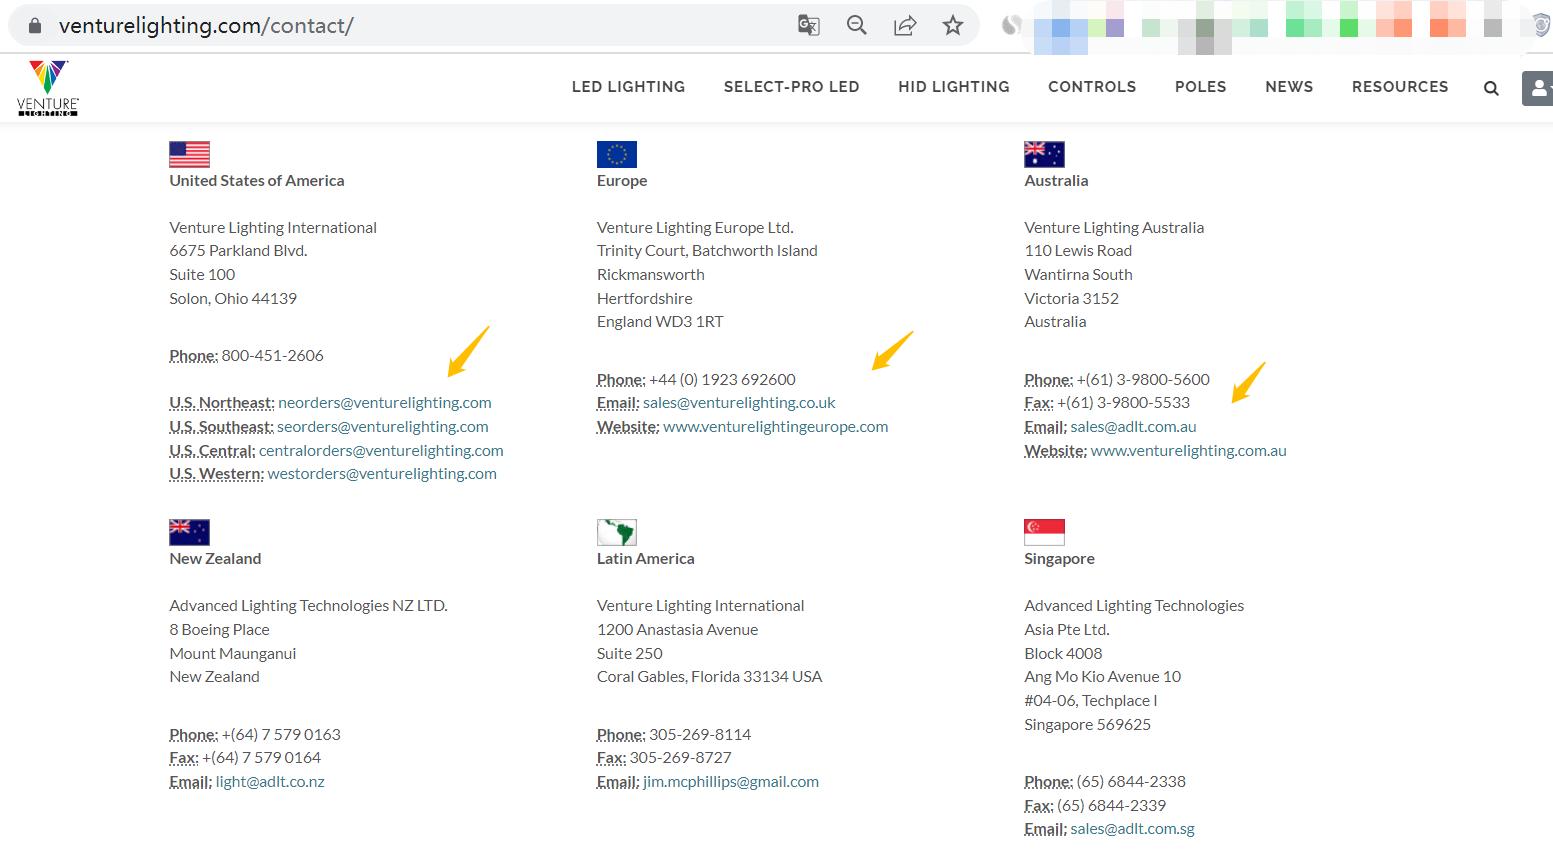Click the user account icon
This screenshot has height=863, width=1553.
point(1538,88)
